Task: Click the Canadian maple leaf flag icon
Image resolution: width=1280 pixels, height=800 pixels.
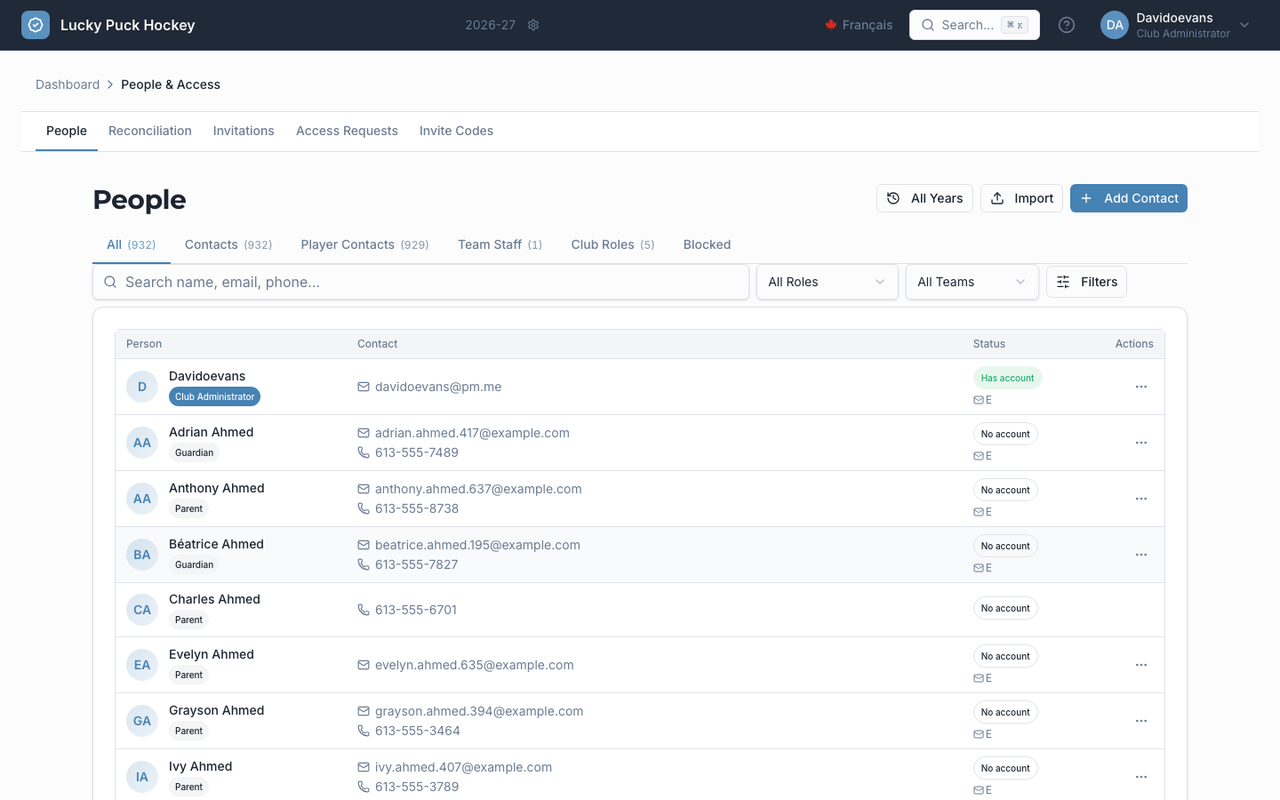Action: pyautogui.click(x=830, y=25)
